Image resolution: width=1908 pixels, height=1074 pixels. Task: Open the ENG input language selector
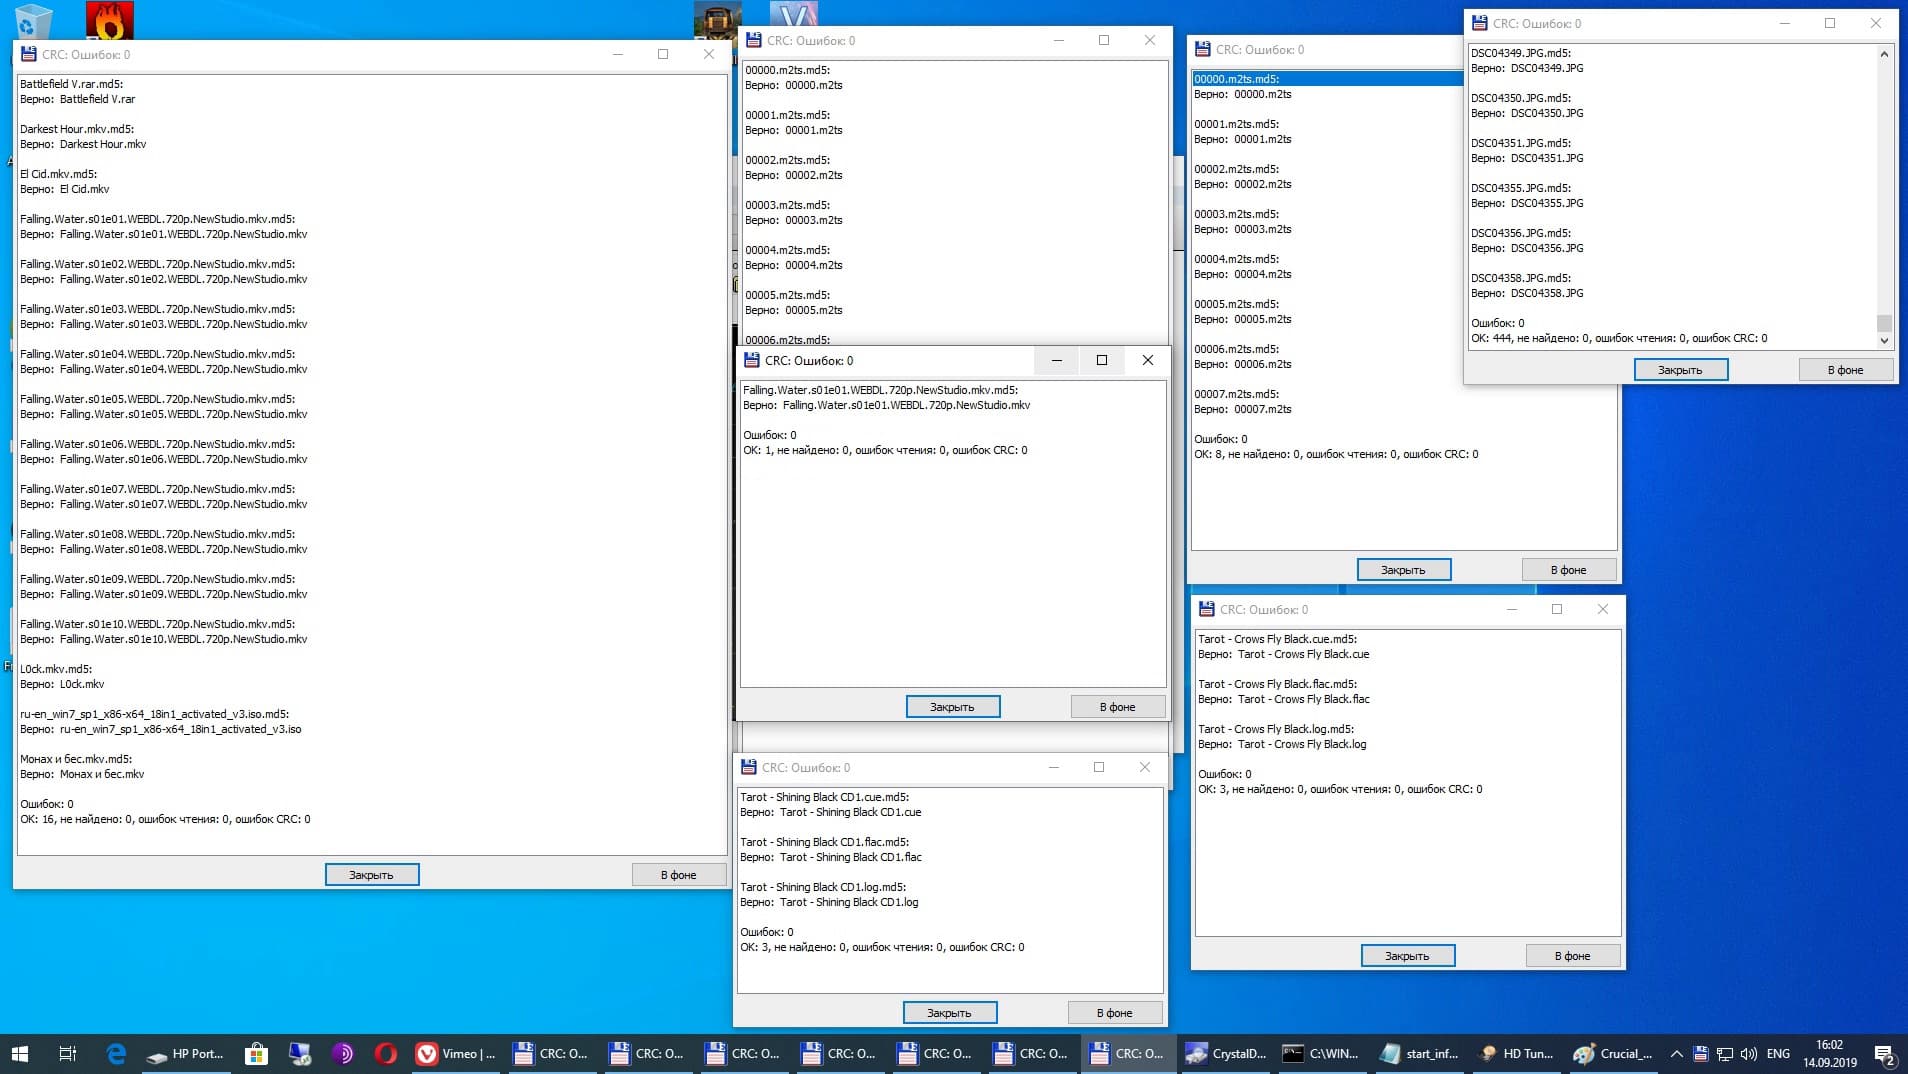(x=1778, y=1053)
